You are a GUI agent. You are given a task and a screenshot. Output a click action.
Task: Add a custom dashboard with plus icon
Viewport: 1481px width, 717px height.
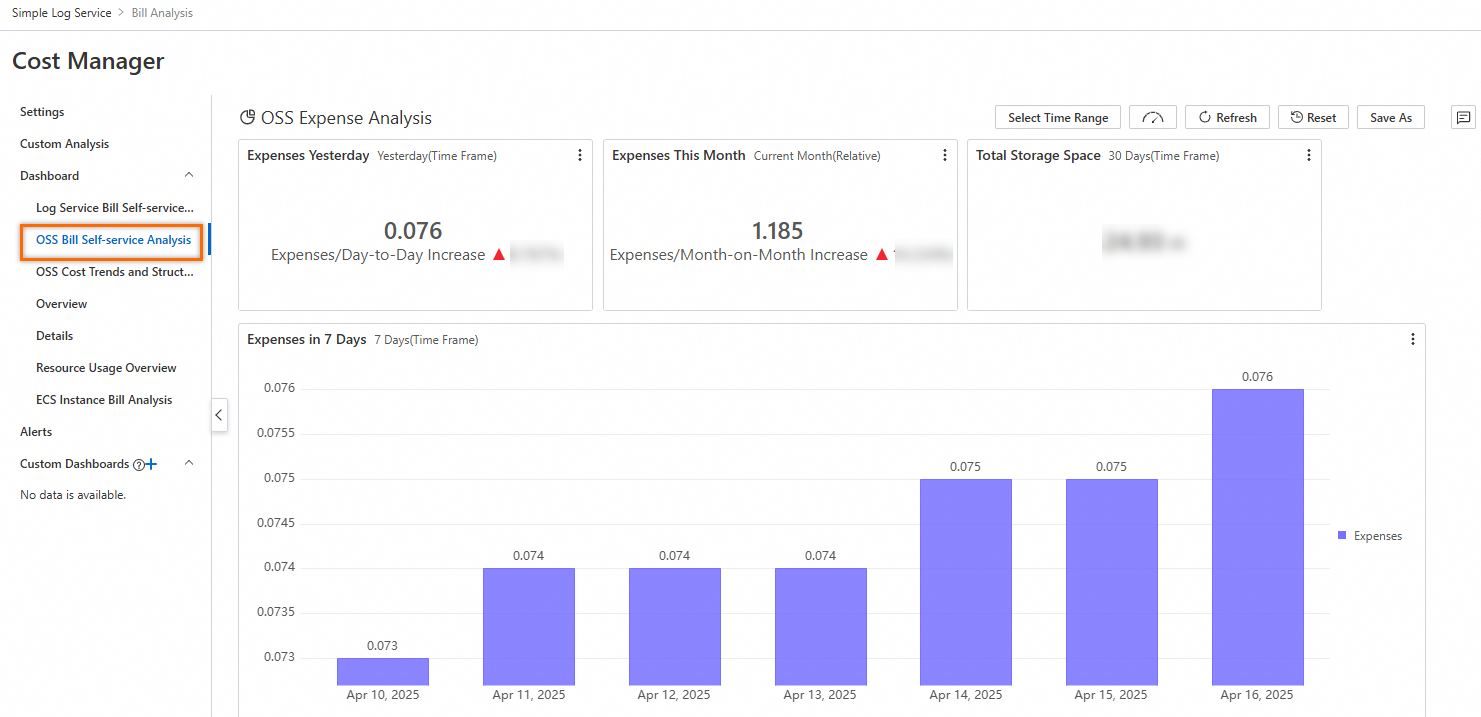point(152,464)
